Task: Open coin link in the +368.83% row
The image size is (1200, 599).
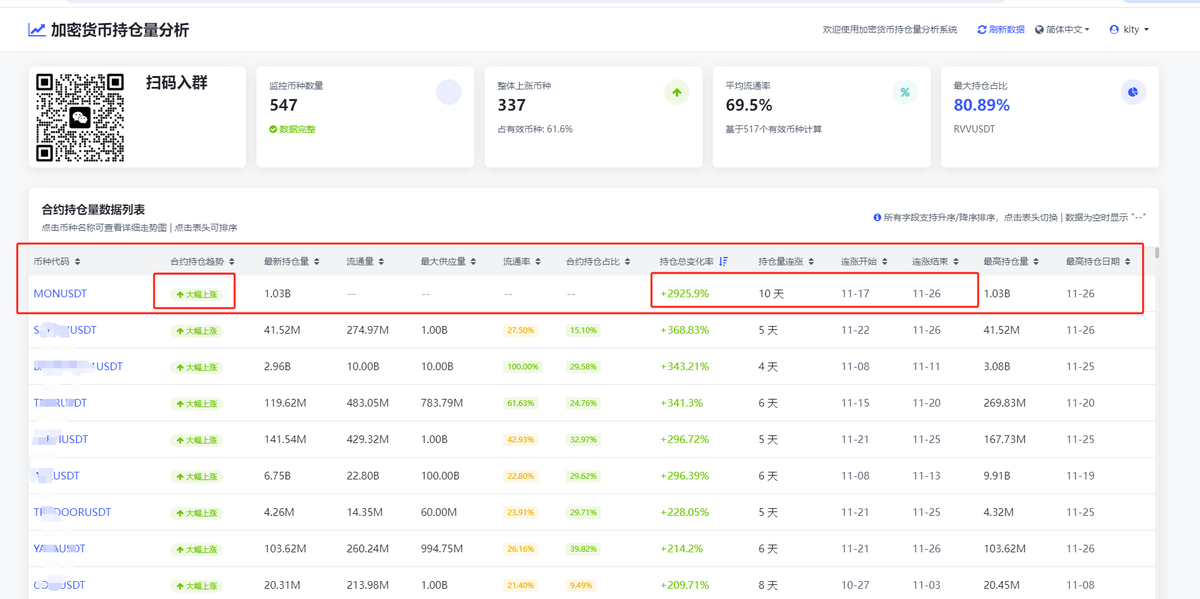Action: pos(65,330)
